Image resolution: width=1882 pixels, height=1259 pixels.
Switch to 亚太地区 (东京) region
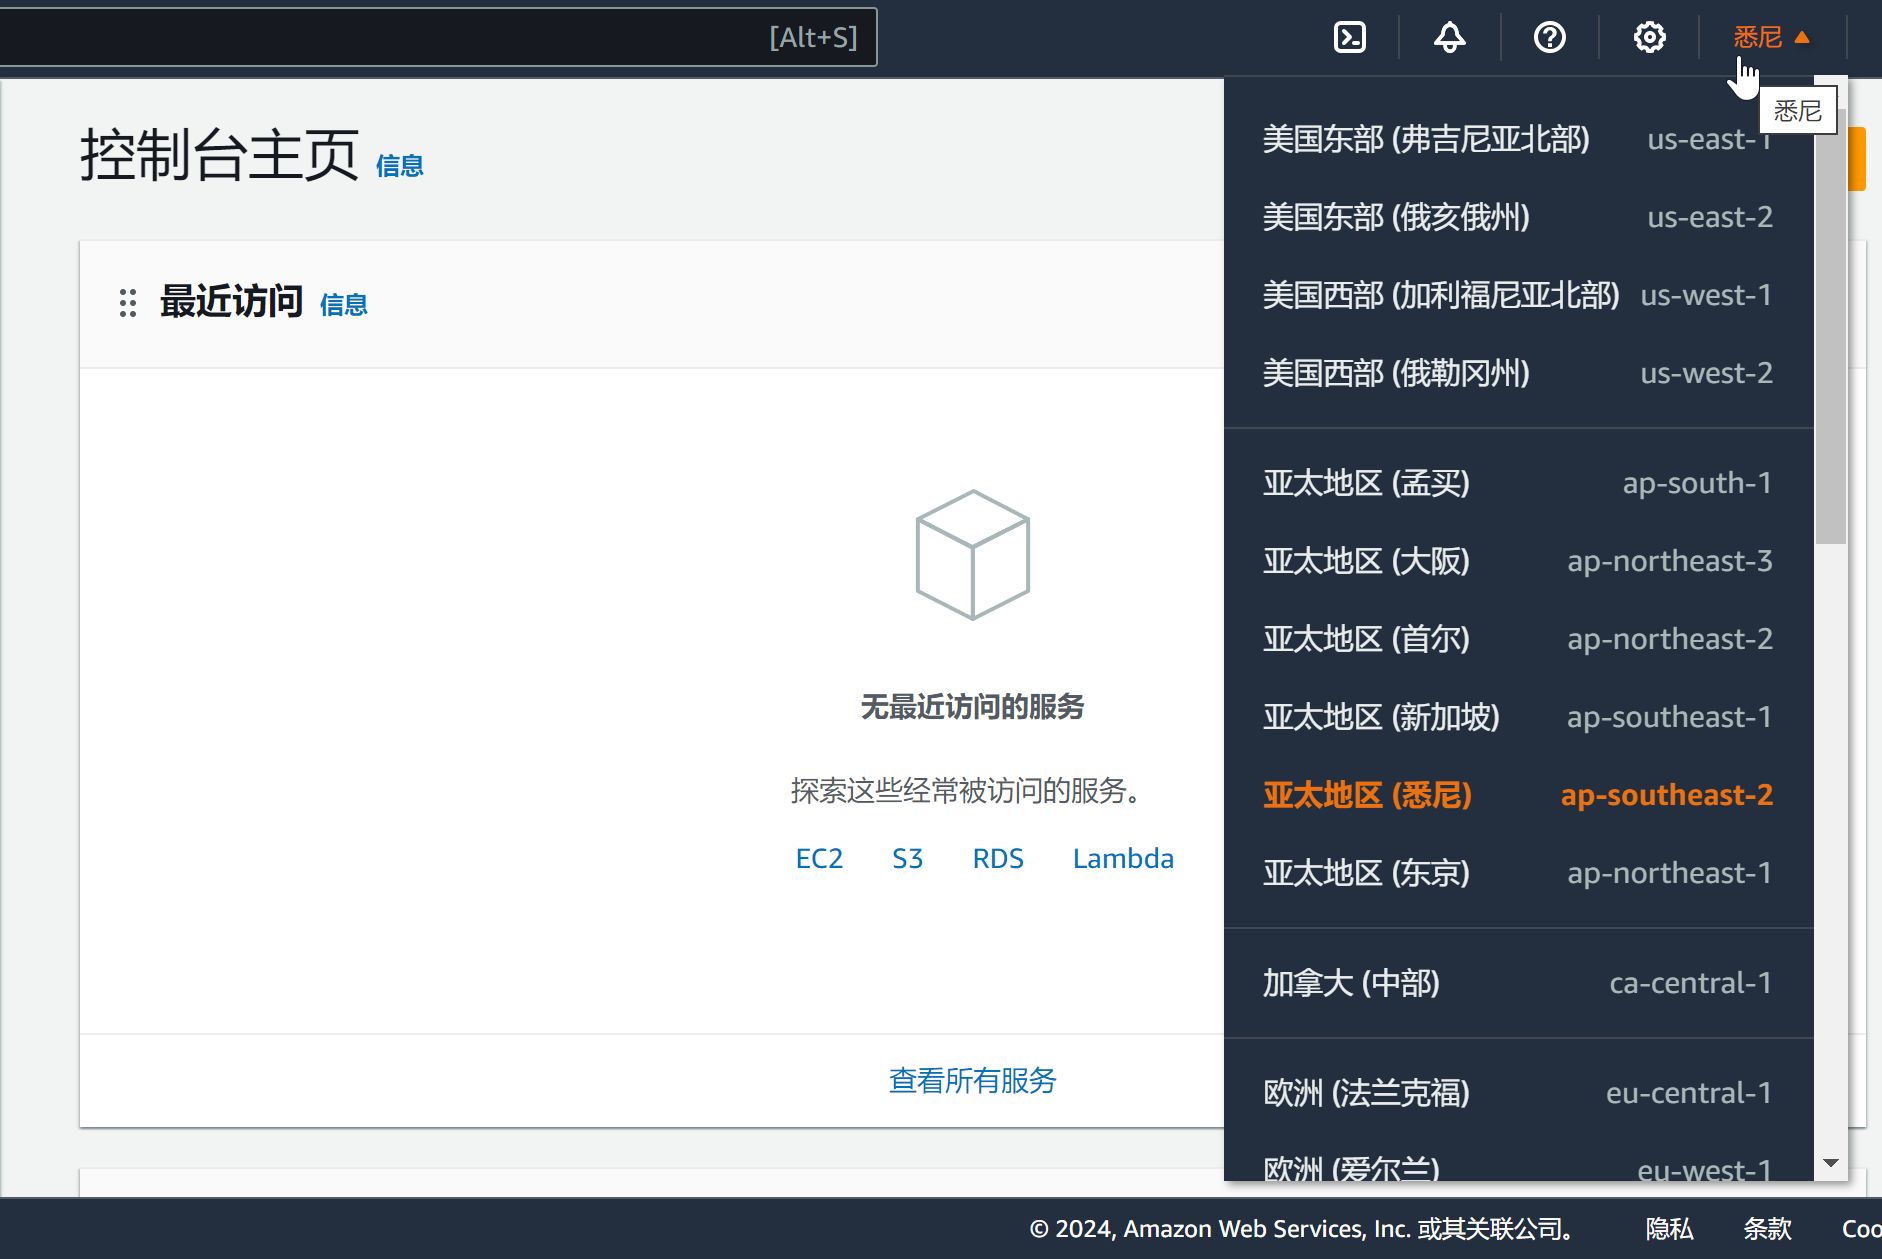pos(1517,873)
